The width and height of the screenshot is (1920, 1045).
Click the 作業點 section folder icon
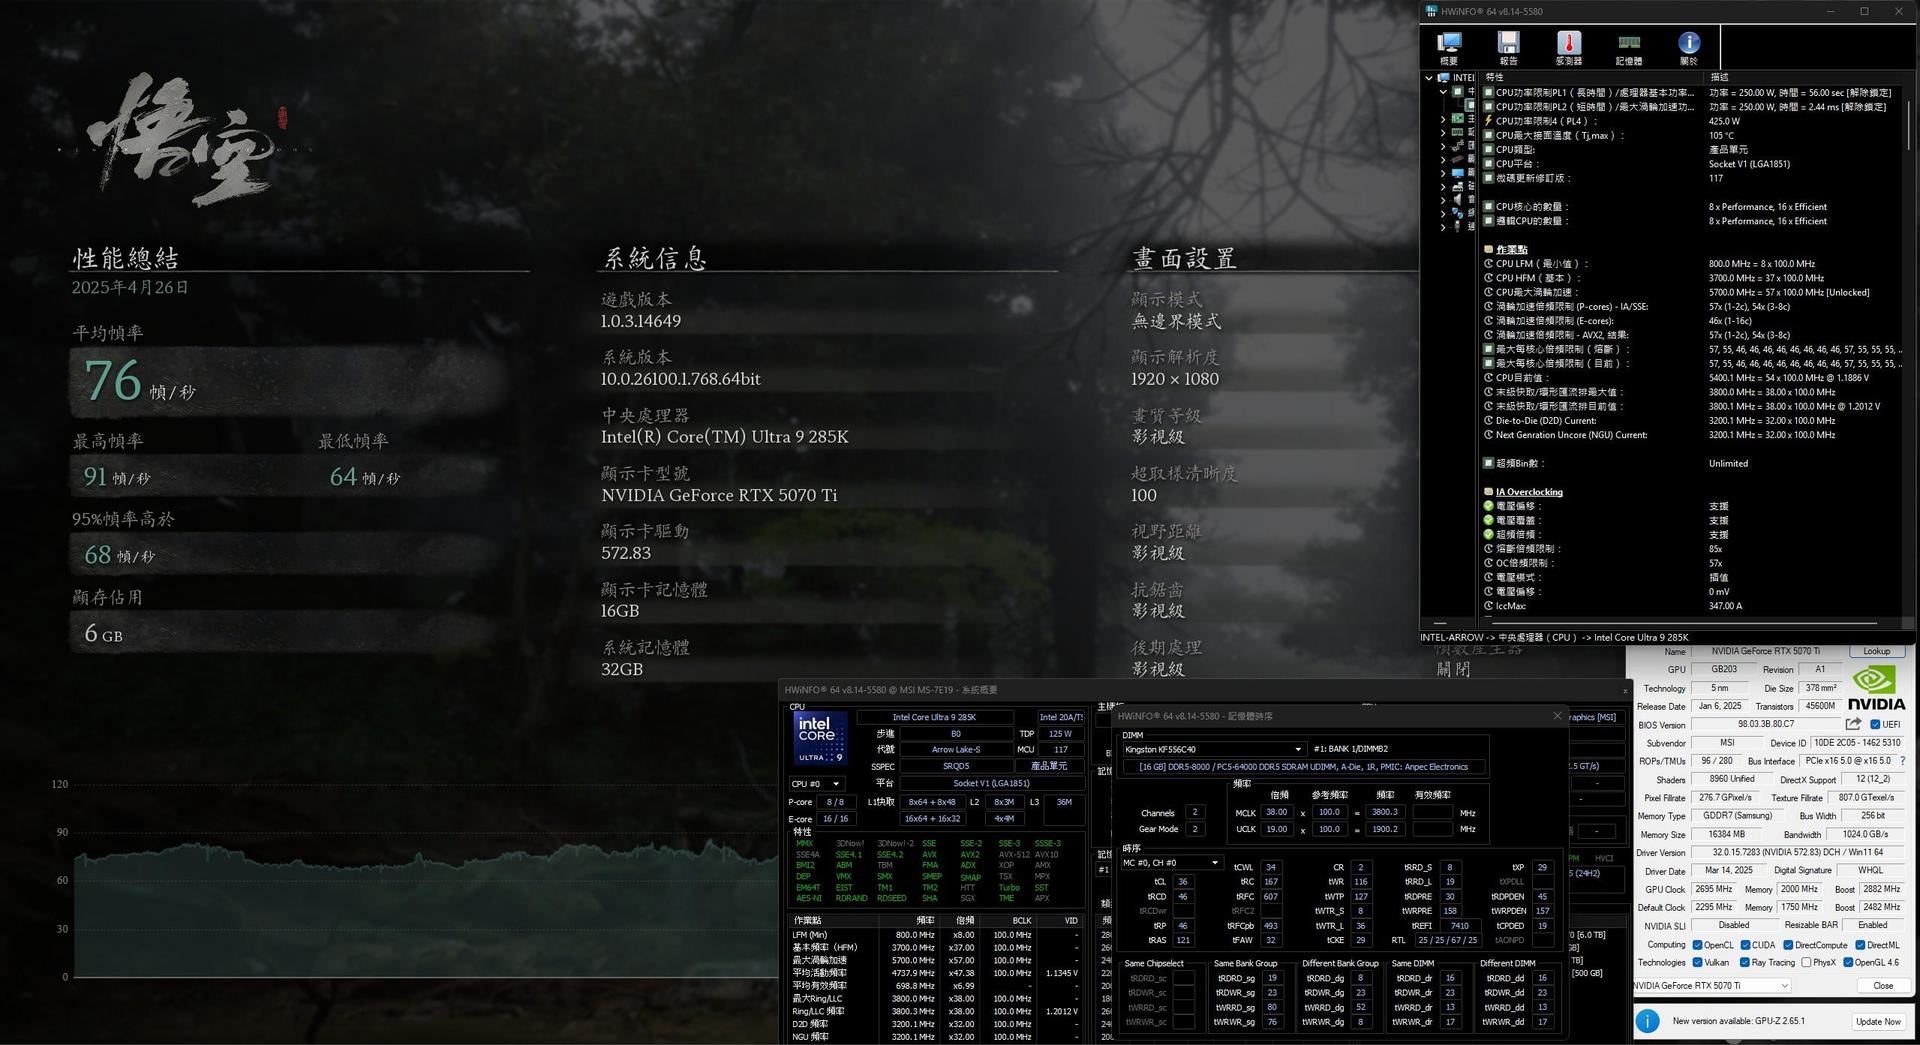[1488, 249]
